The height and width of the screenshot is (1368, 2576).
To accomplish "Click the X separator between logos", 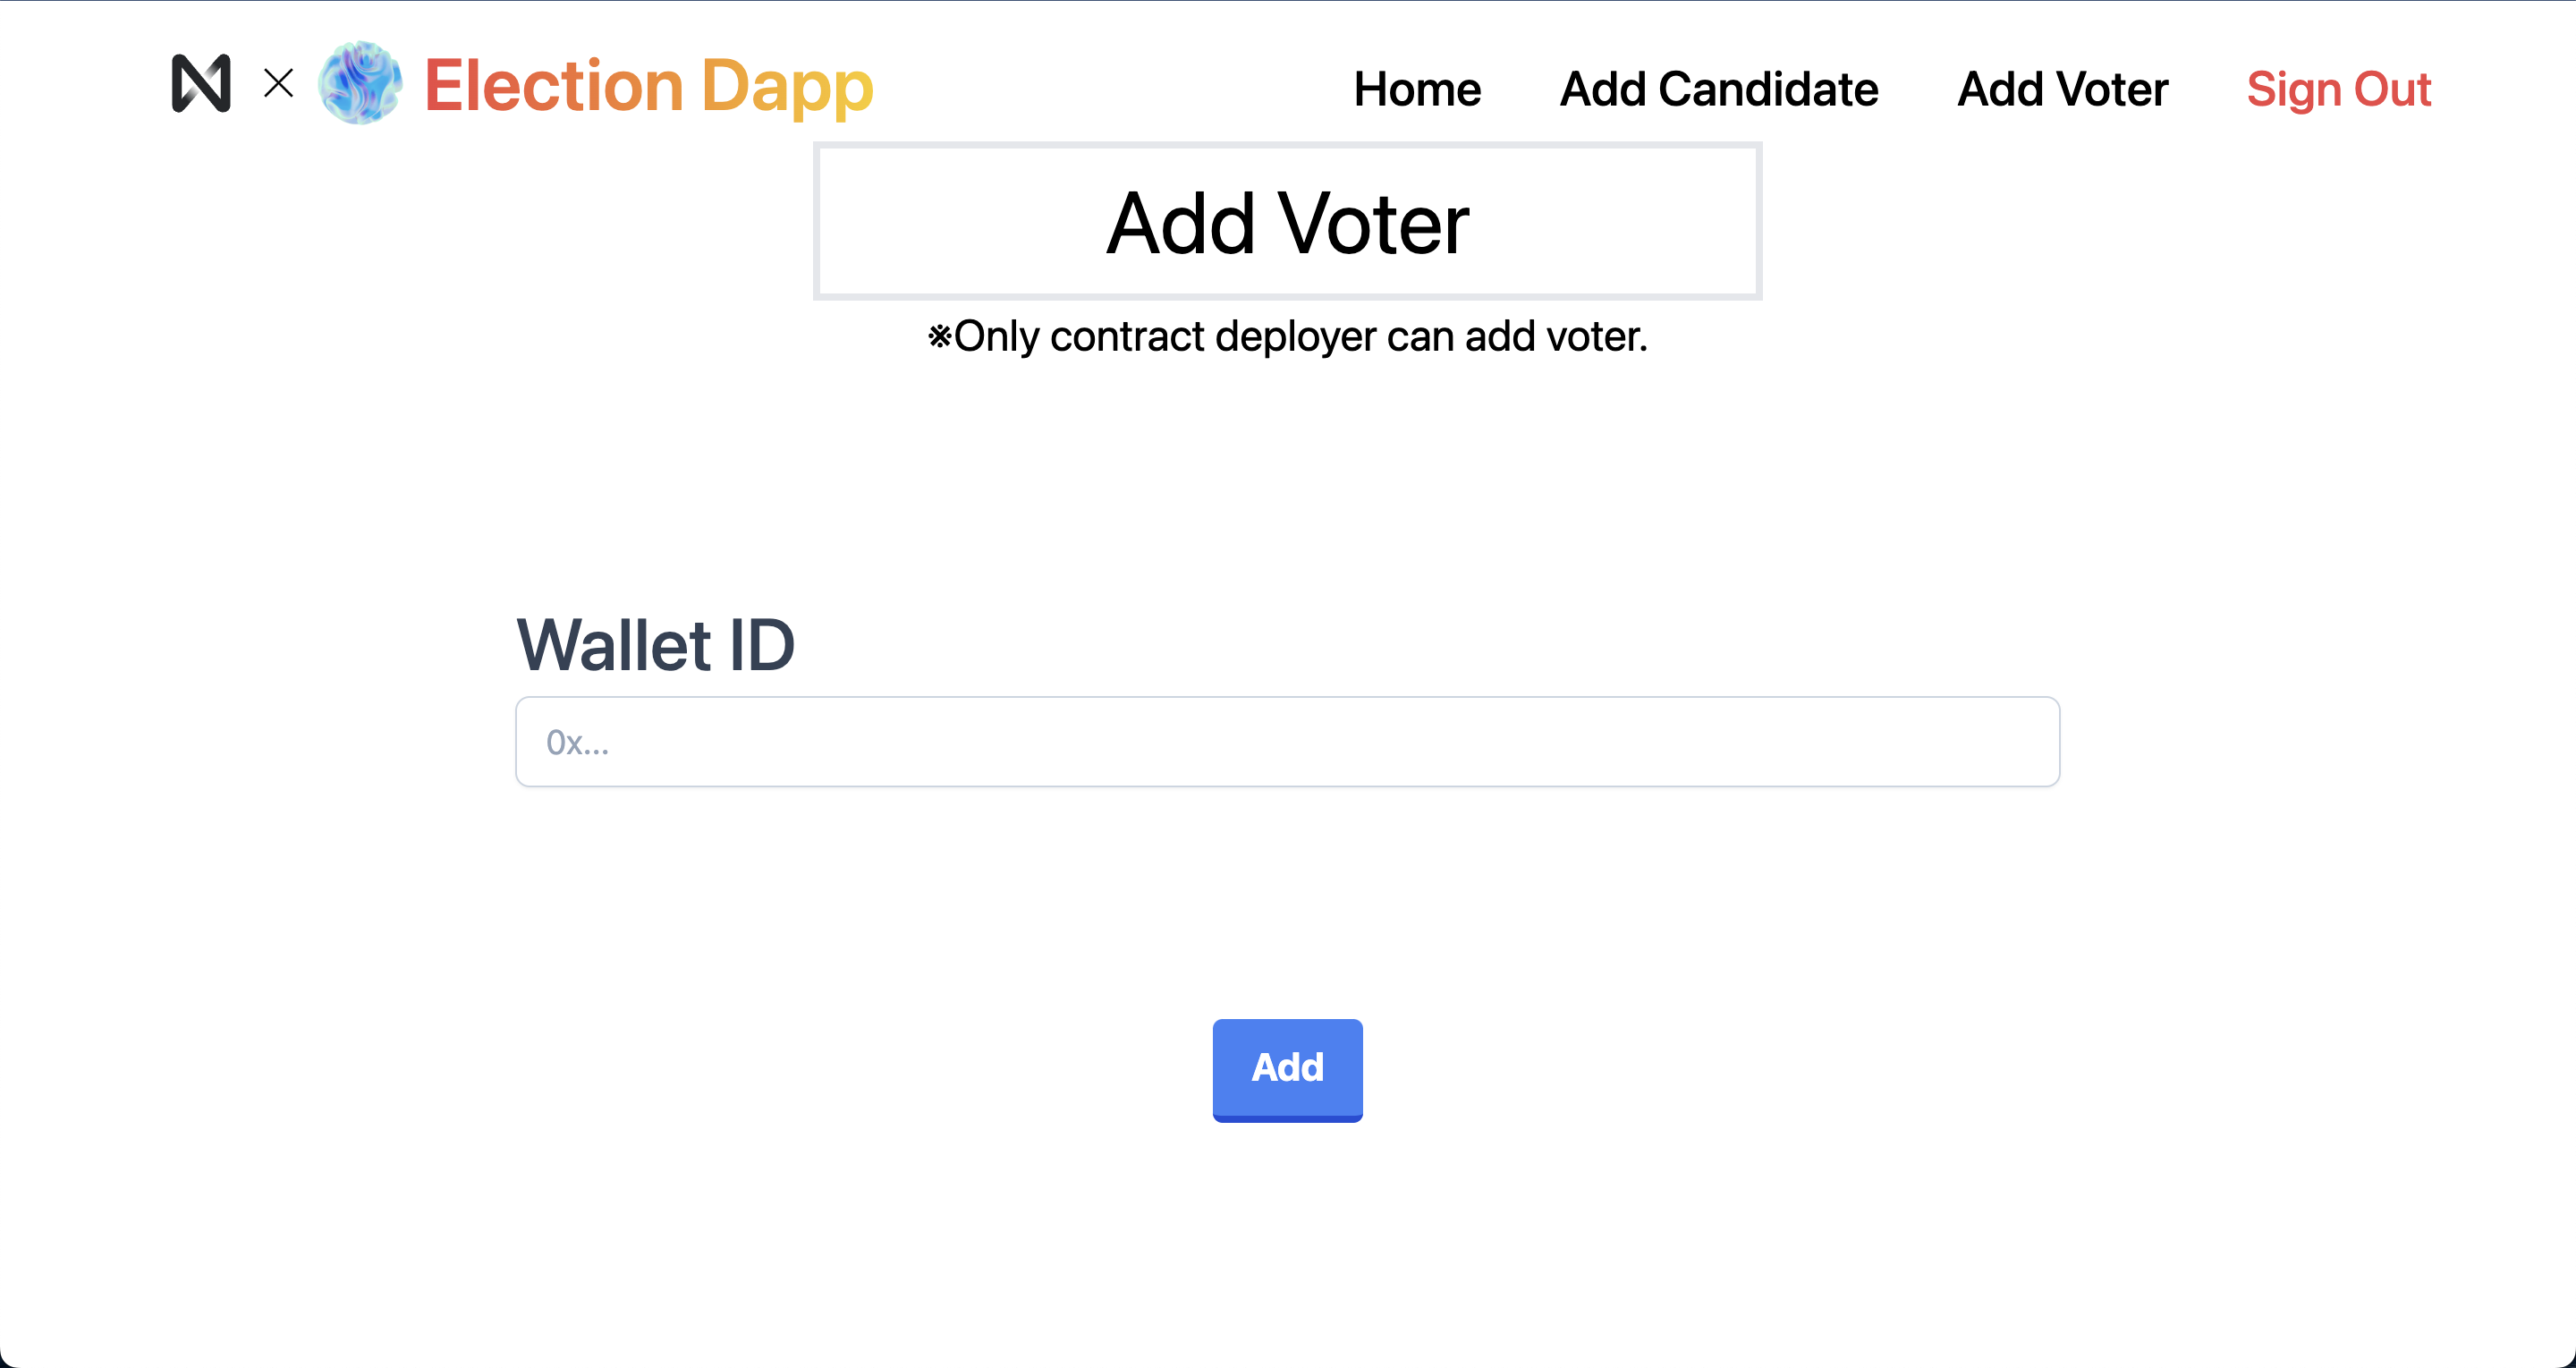I will point(279,83).
